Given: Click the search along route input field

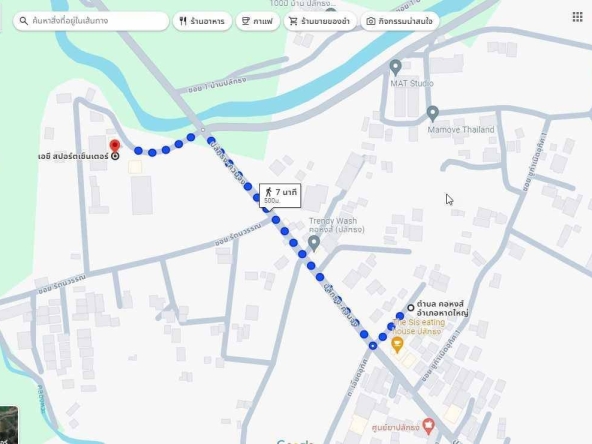Looking at the screenshot, I should [91, 21].
